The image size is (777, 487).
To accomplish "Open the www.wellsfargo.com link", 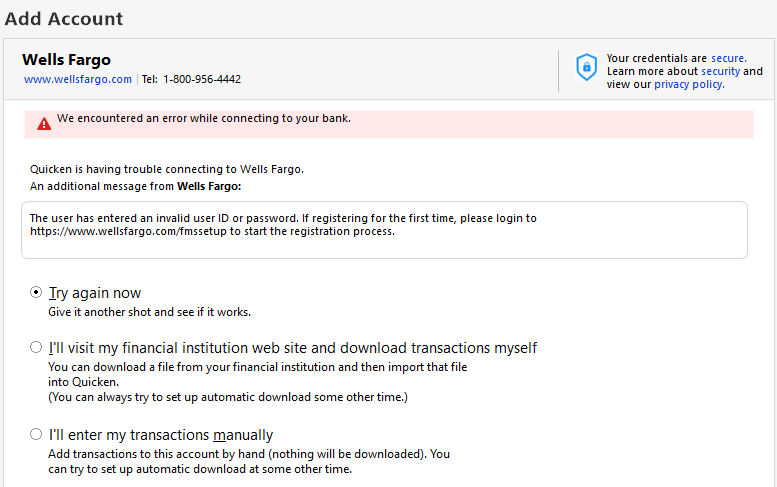I will 78,79.
